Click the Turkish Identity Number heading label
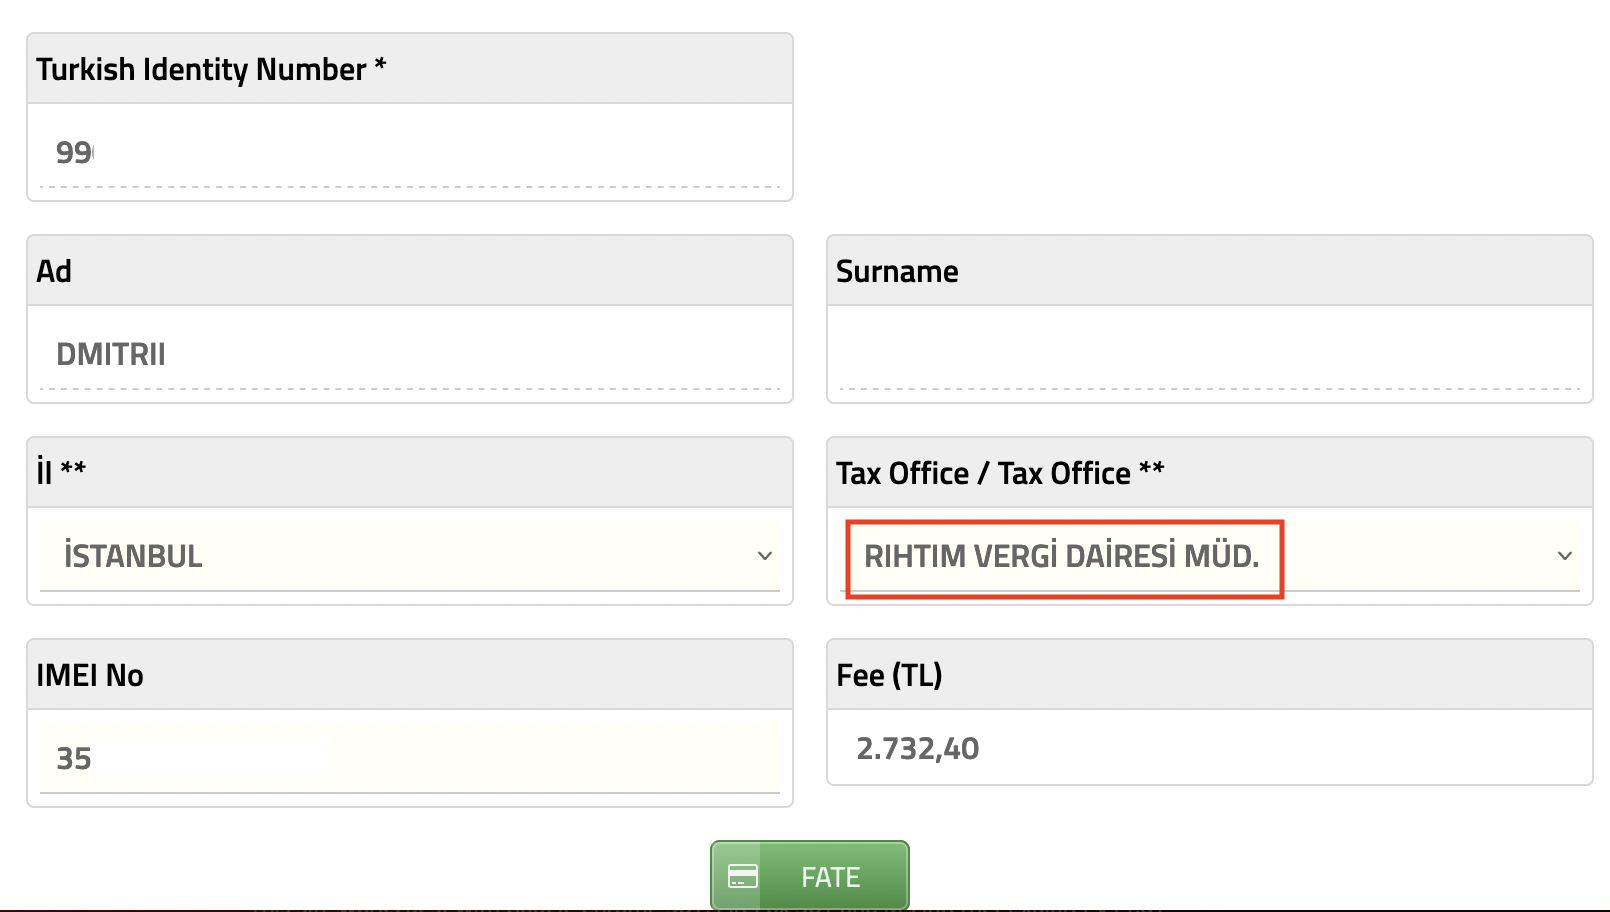1610x912 pixels. (201, 69)
